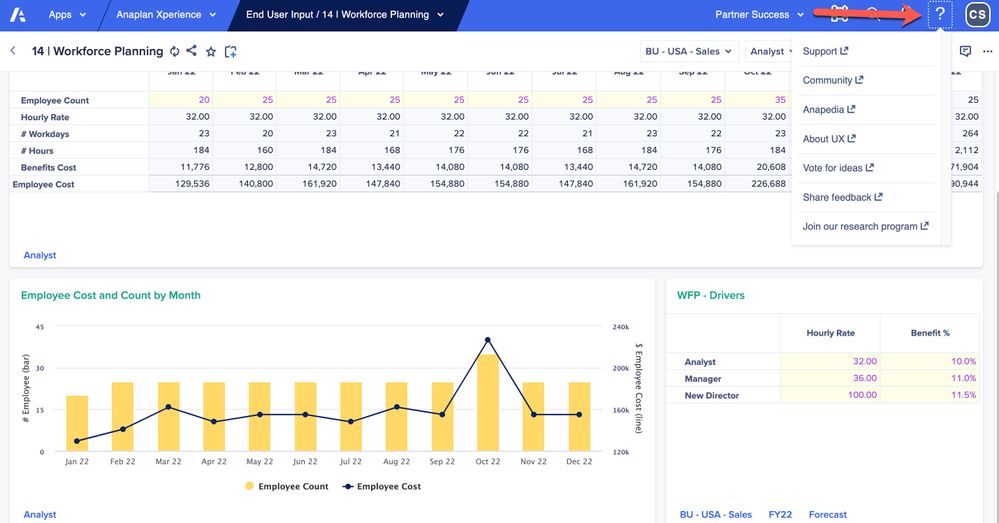Open the Analyst context selector dropdown
This screenshot has height=523, width=999.
pyautogui.click(x=768, y=51)
